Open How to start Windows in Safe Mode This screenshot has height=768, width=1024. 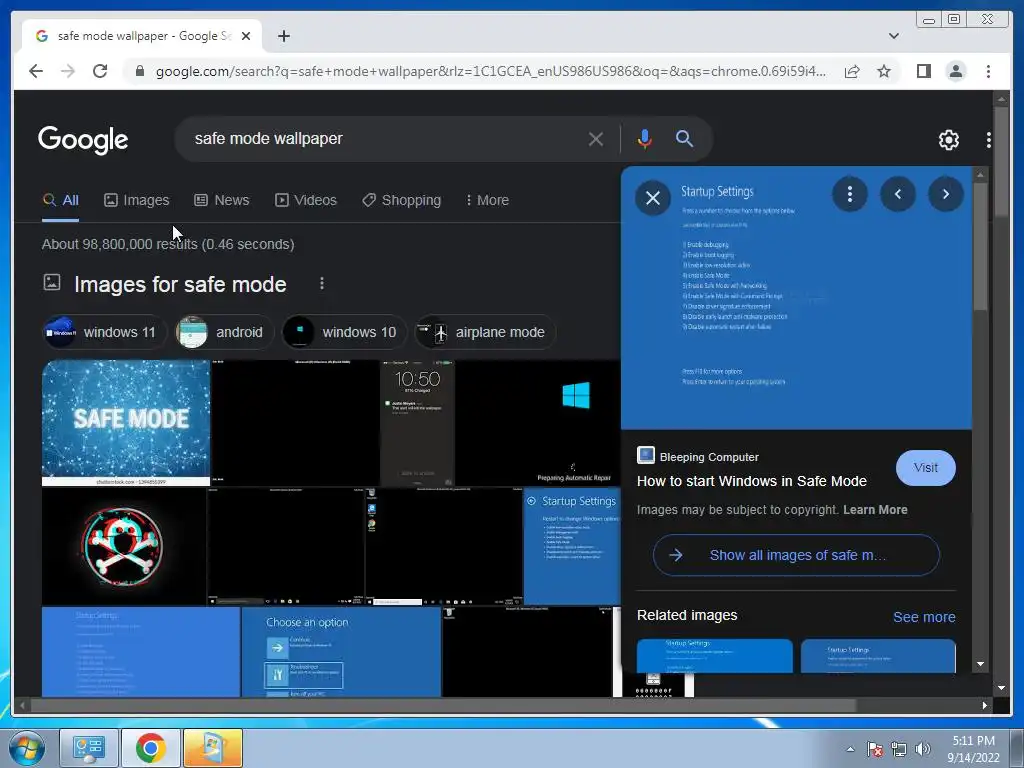click(x=752, y=481)
